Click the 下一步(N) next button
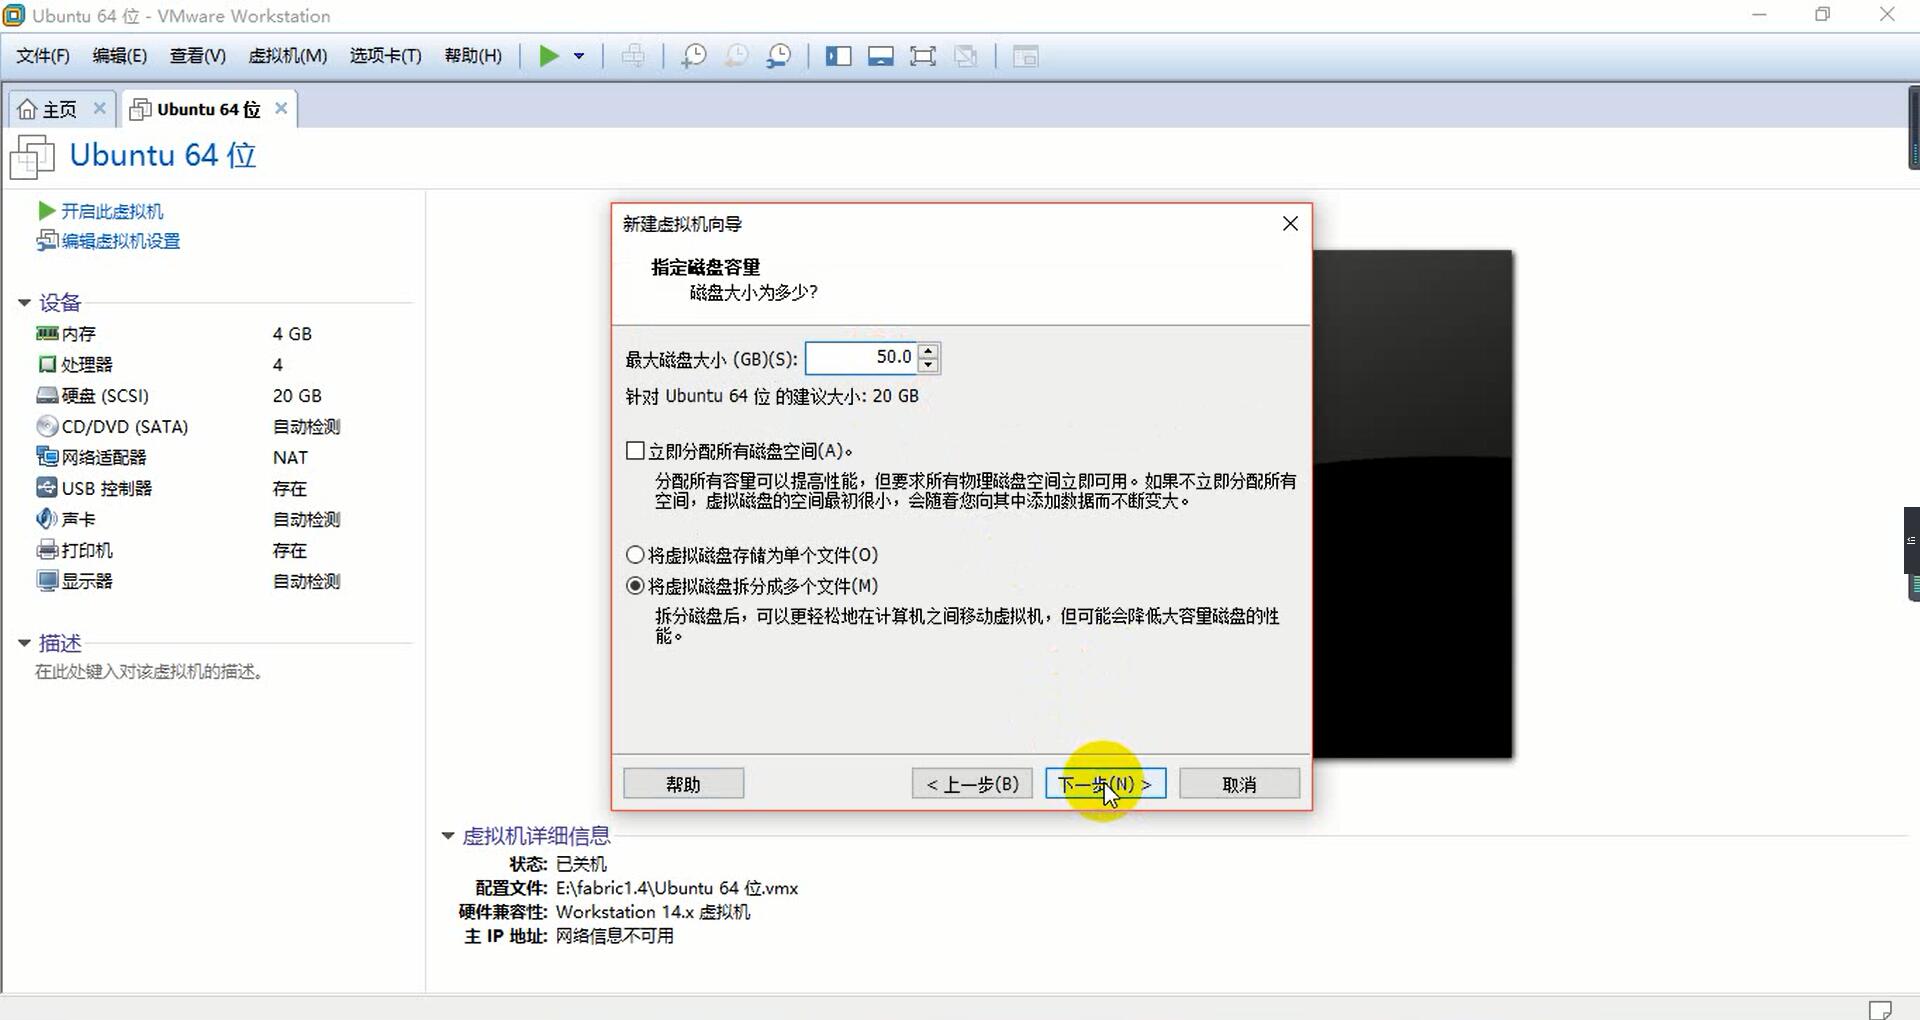 pyautogui.click(x=1105, y=784)
